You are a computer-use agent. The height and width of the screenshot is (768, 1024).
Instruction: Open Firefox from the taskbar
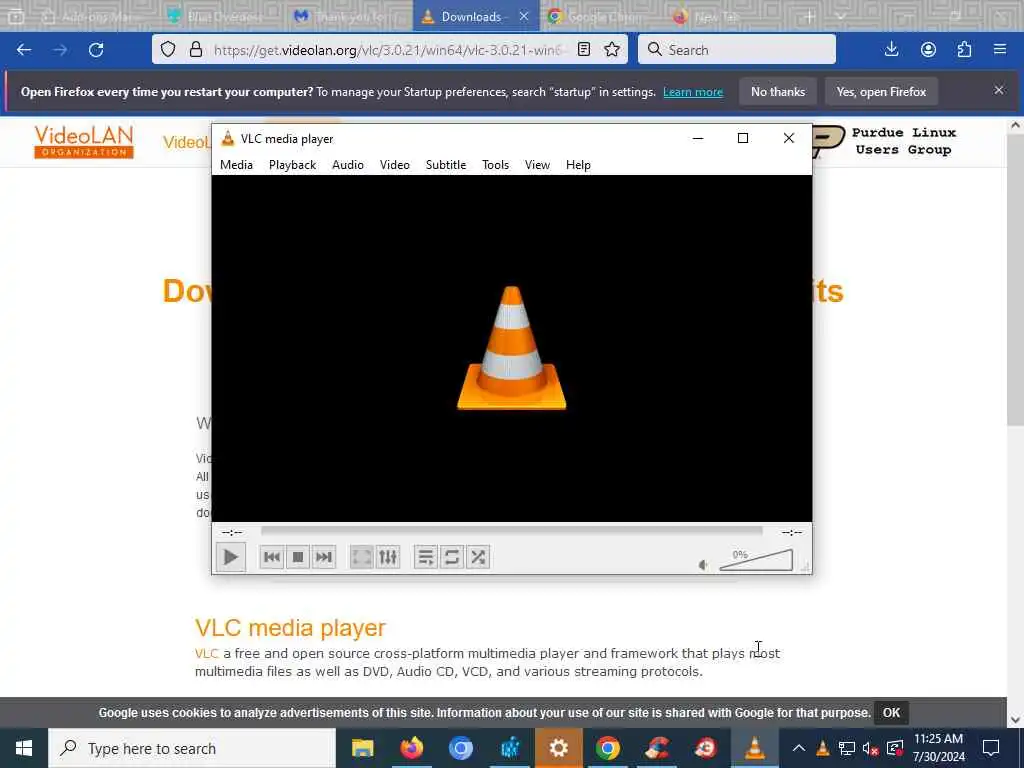411,748
